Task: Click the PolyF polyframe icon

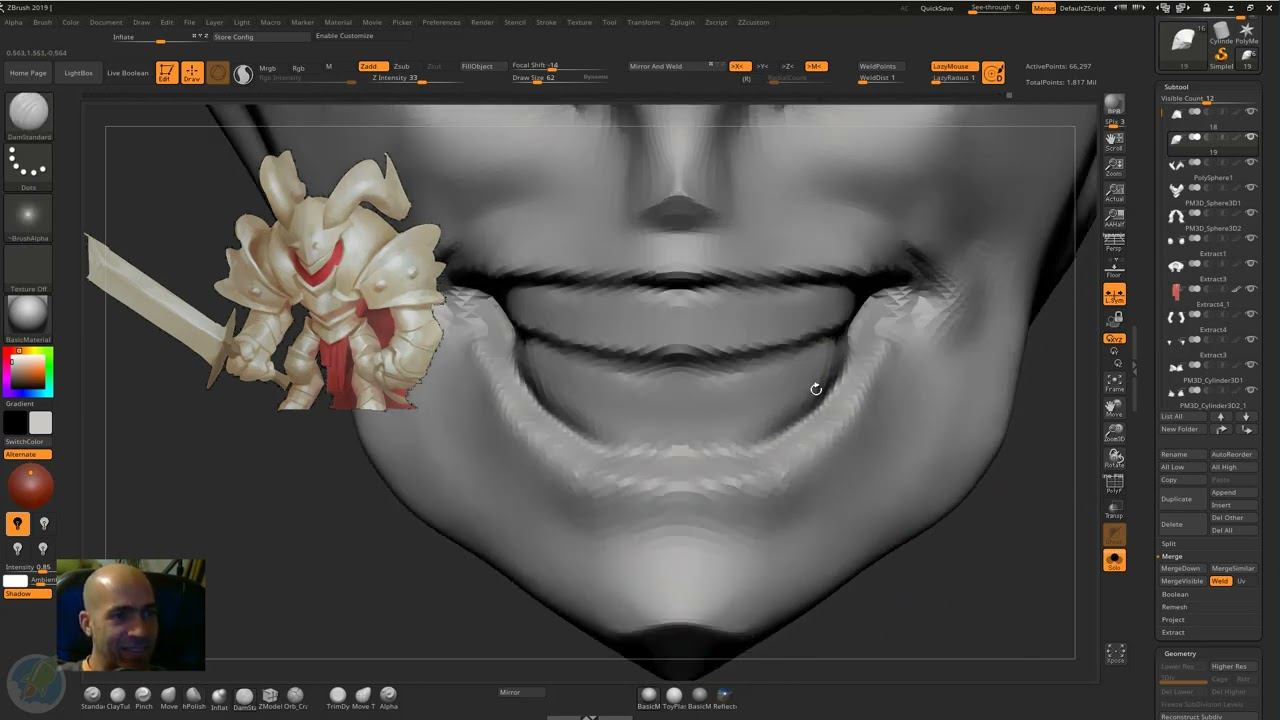Action: click(1114, 485)
